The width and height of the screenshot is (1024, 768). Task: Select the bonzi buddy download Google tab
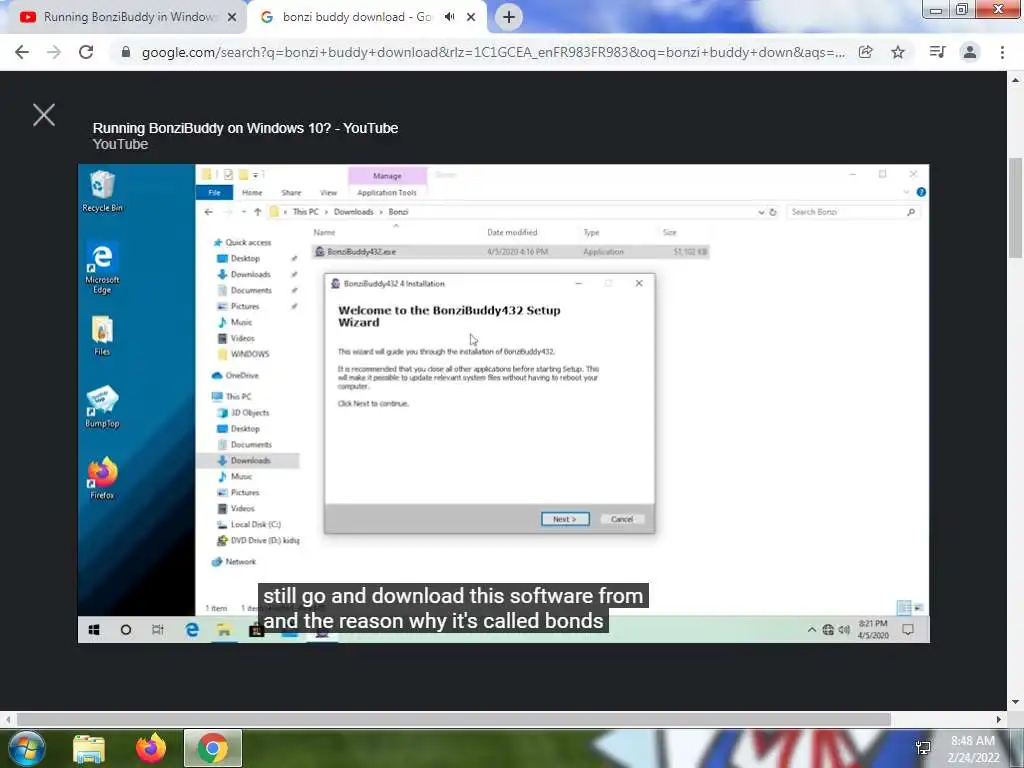[356, 17]
